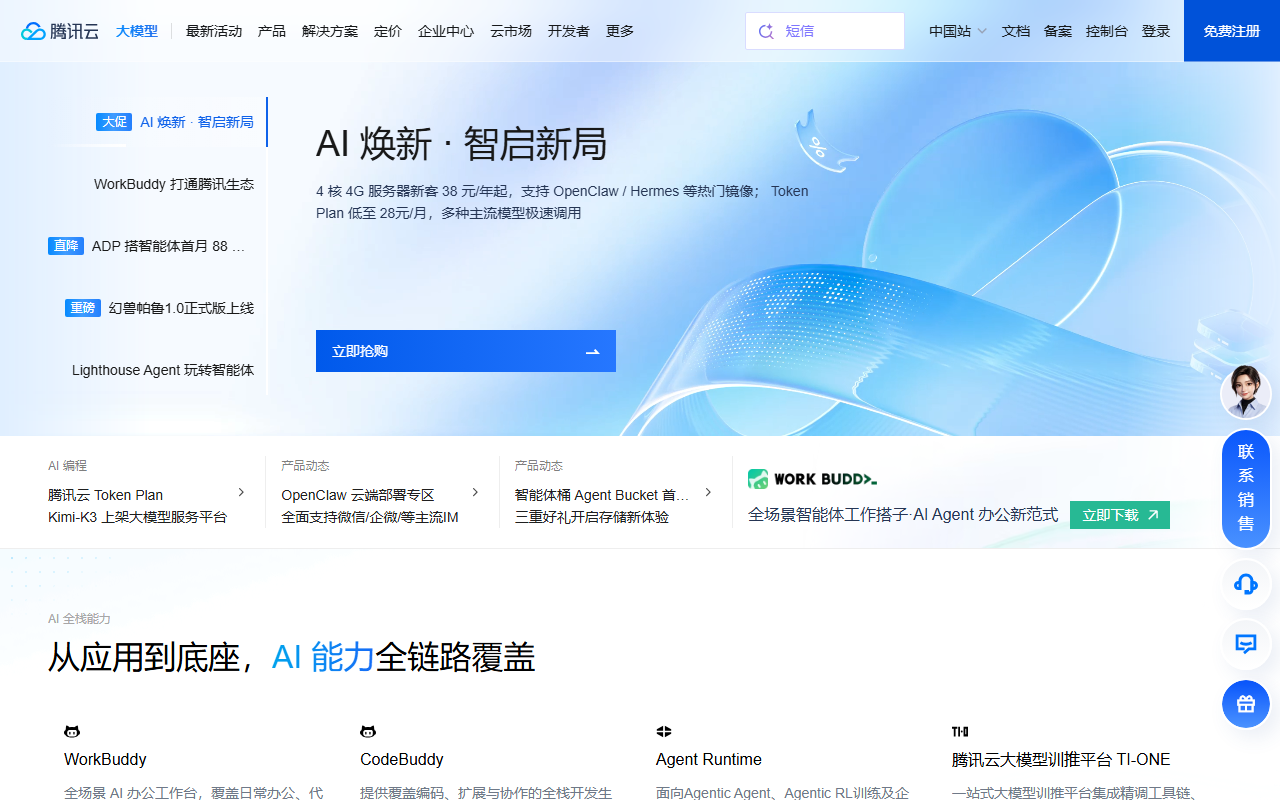The image size is (1280, 800).
Task: Open the feedback chat icon
Action: pos(1246,644)
